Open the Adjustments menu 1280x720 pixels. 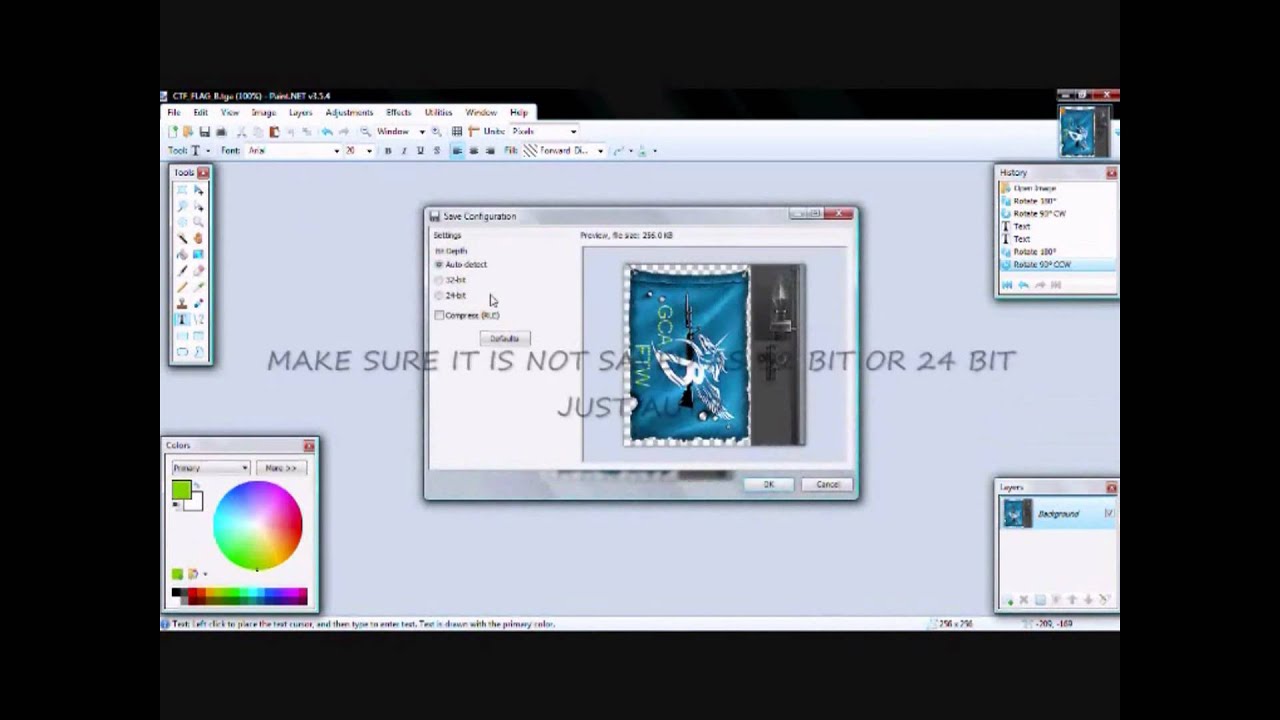[349, 112]
